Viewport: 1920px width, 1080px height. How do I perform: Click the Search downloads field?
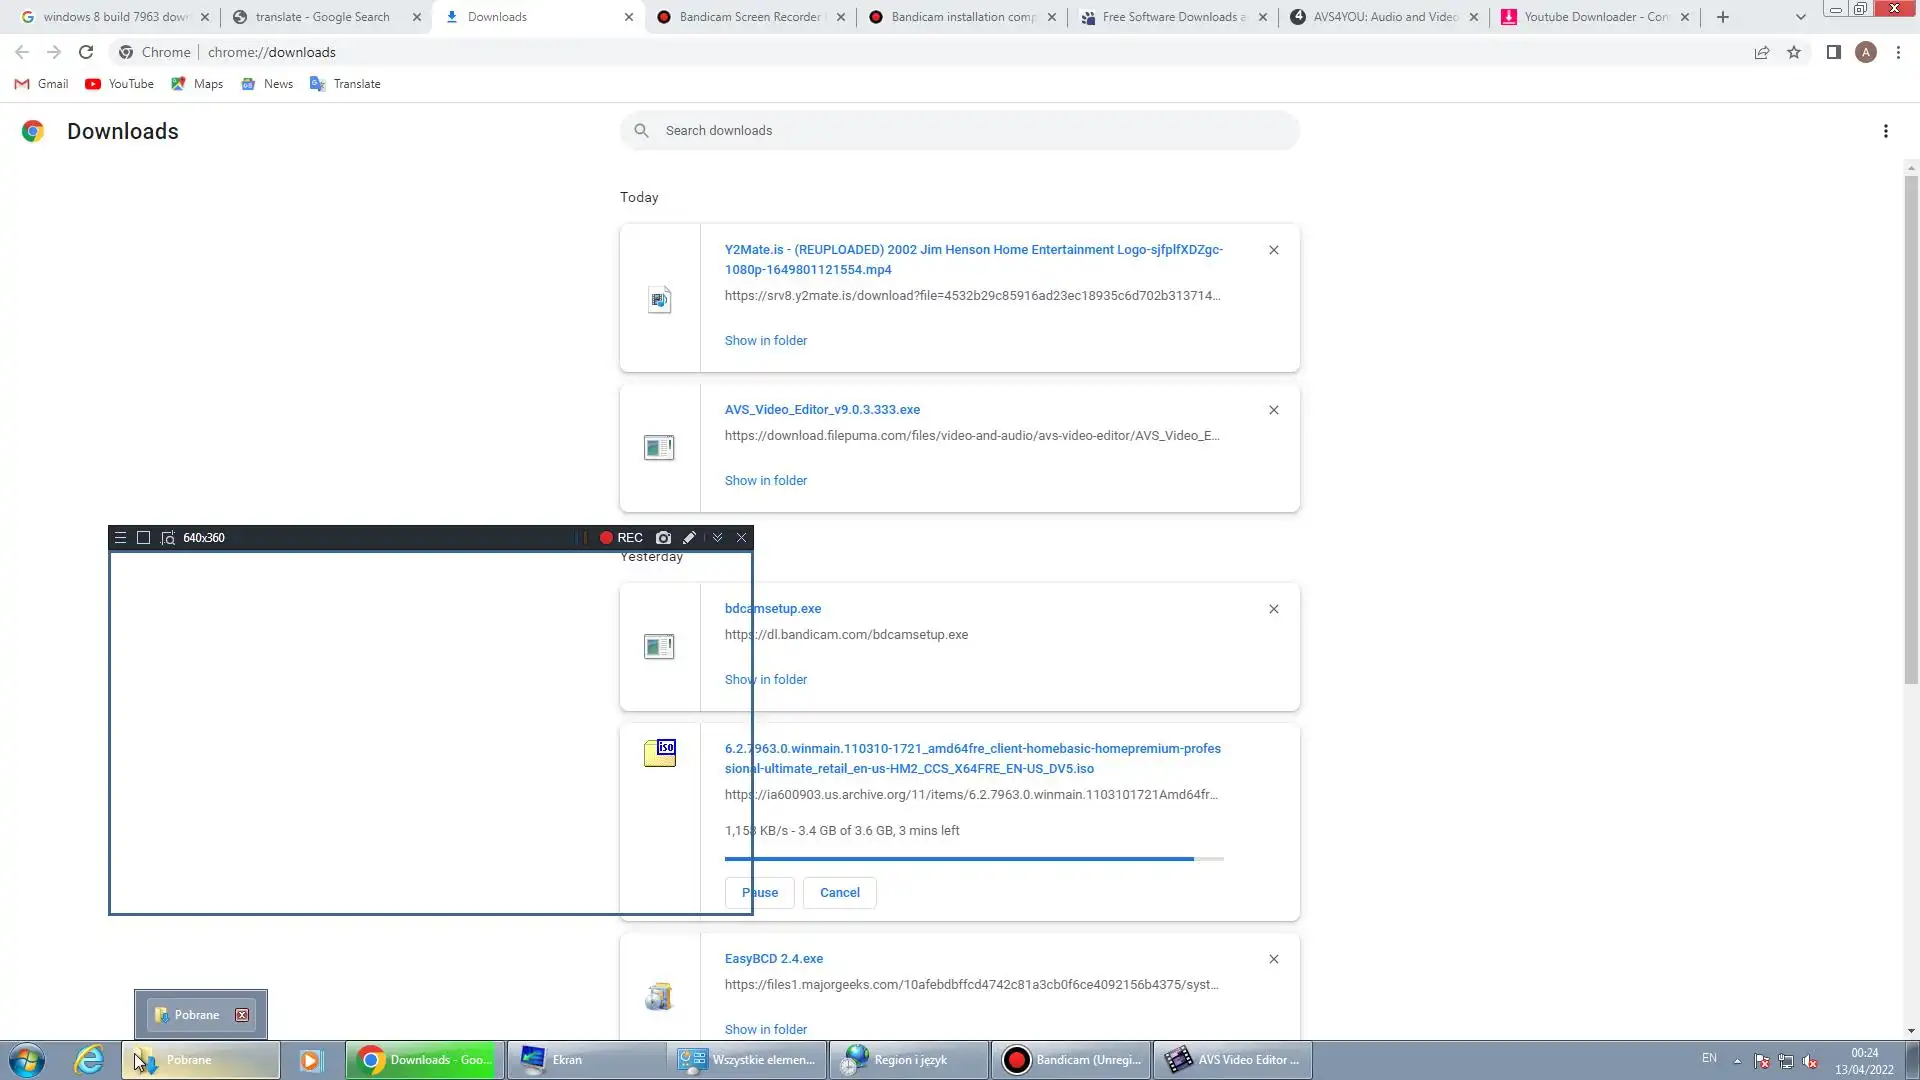[960, 131]
